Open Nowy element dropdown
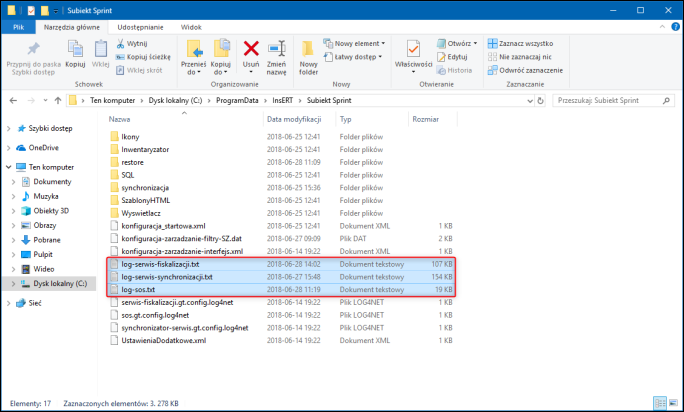 coord(354,44)
